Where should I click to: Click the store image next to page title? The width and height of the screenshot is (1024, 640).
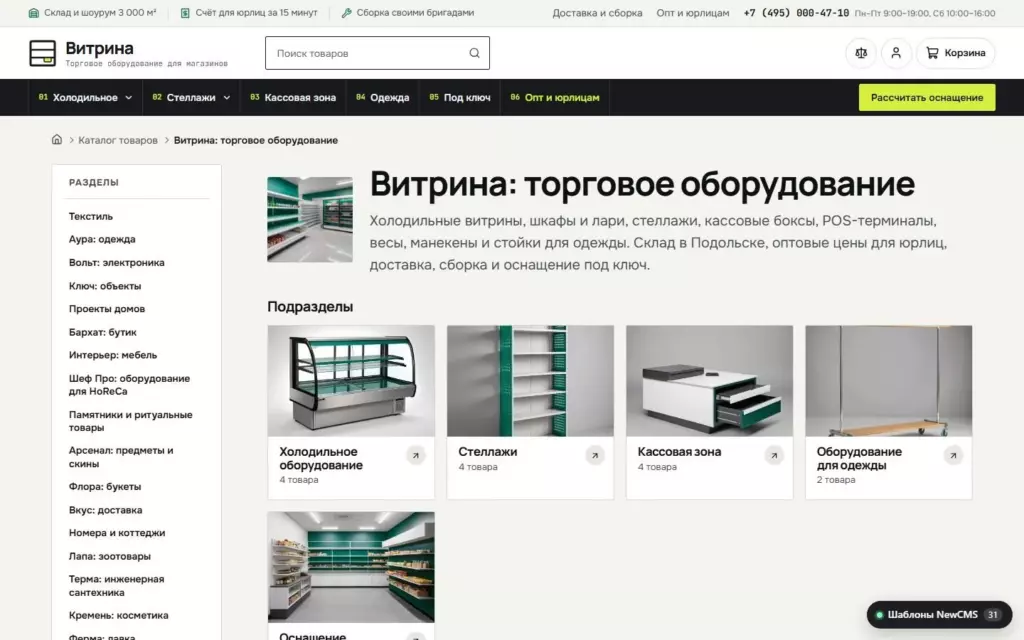[x=310, y=219]
